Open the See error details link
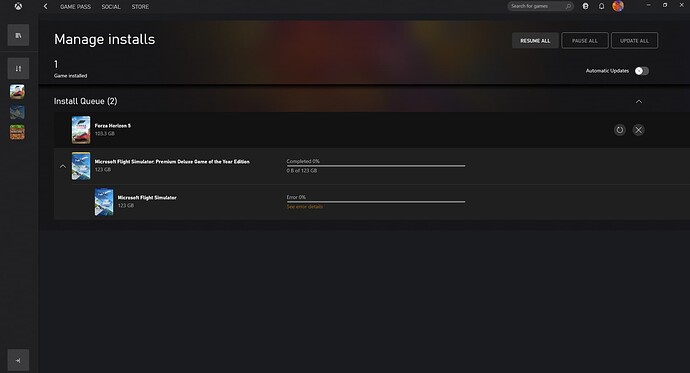The image size is (690, 373). pyautogui.click(x=305, y=207)
